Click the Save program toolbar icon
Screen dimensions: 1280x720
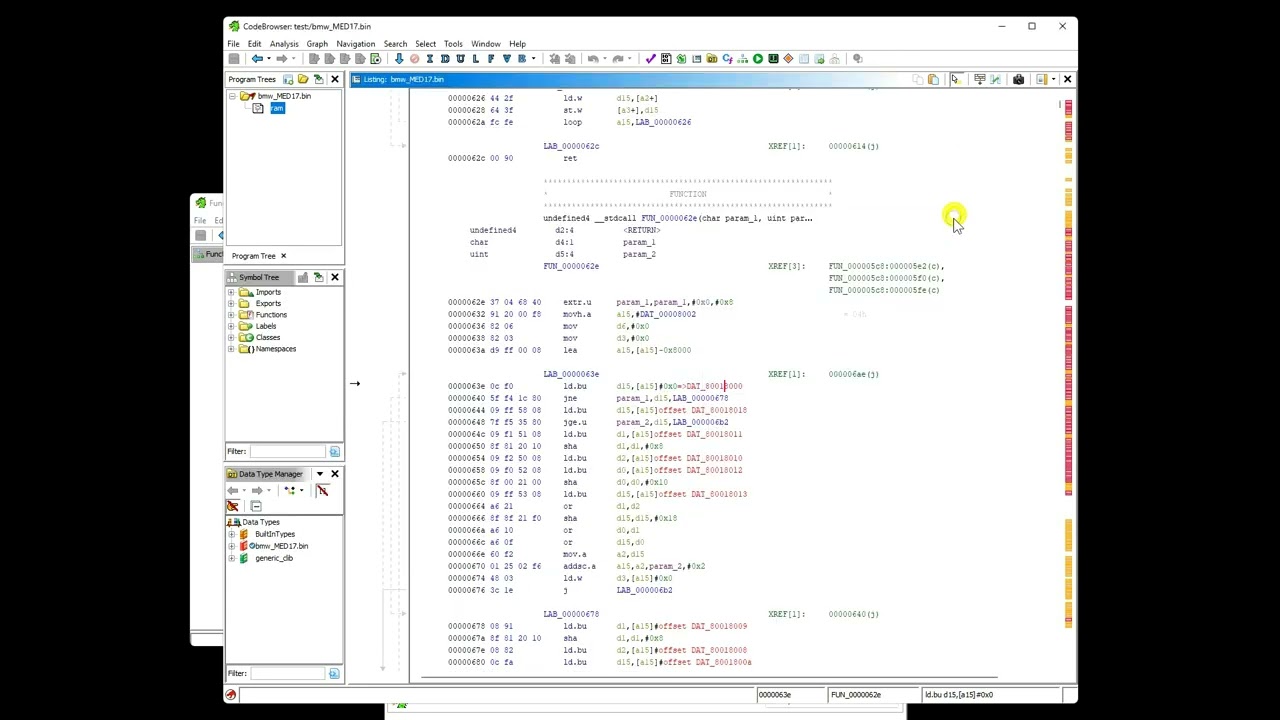click(234, 59)
